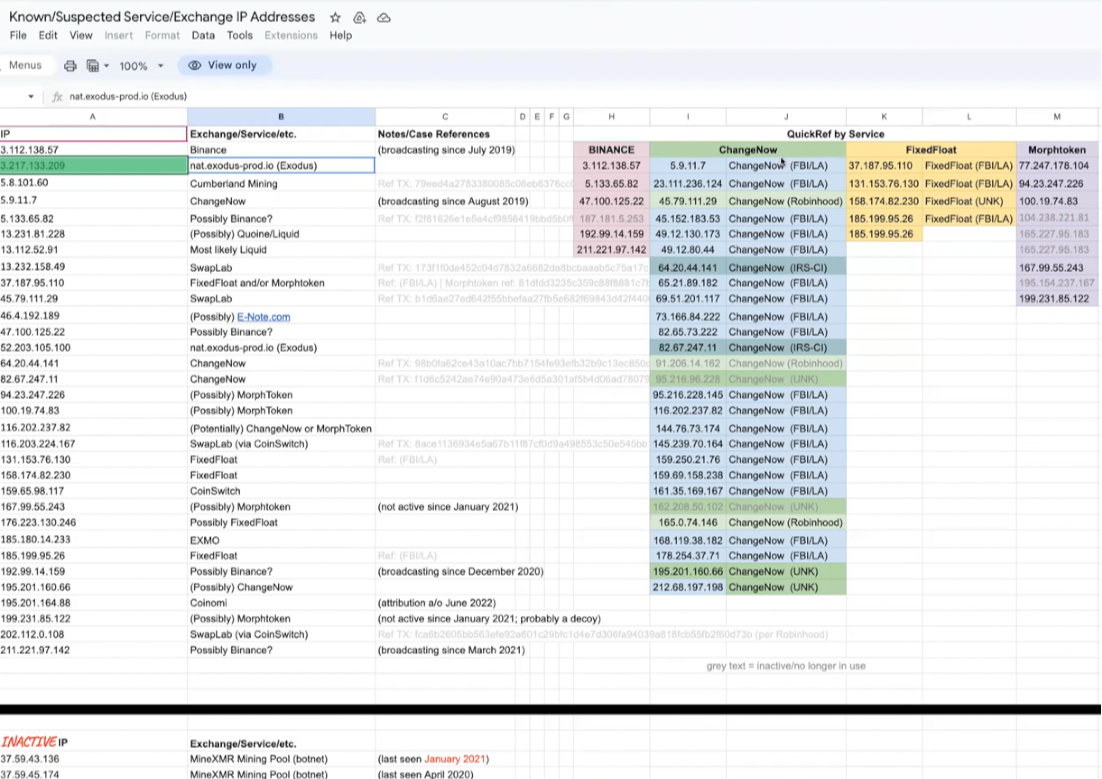Select the Coinomi cell
This screenshot has width=1102, height=779.
[281, 603]
